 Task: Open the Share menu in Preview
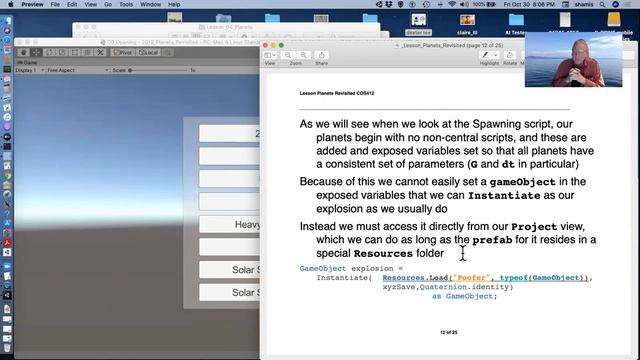pyautogui.click(x=322, y=55)
